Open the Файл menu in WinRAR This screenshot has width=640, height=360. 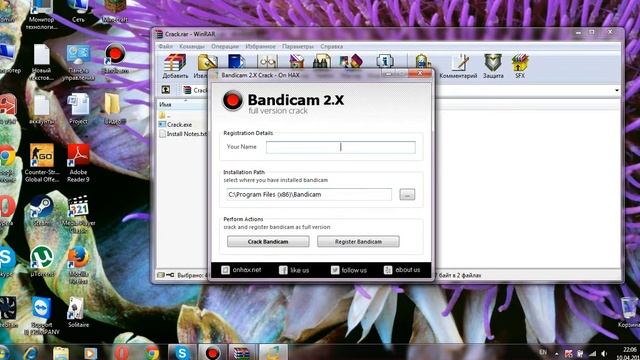coord(165,47)
